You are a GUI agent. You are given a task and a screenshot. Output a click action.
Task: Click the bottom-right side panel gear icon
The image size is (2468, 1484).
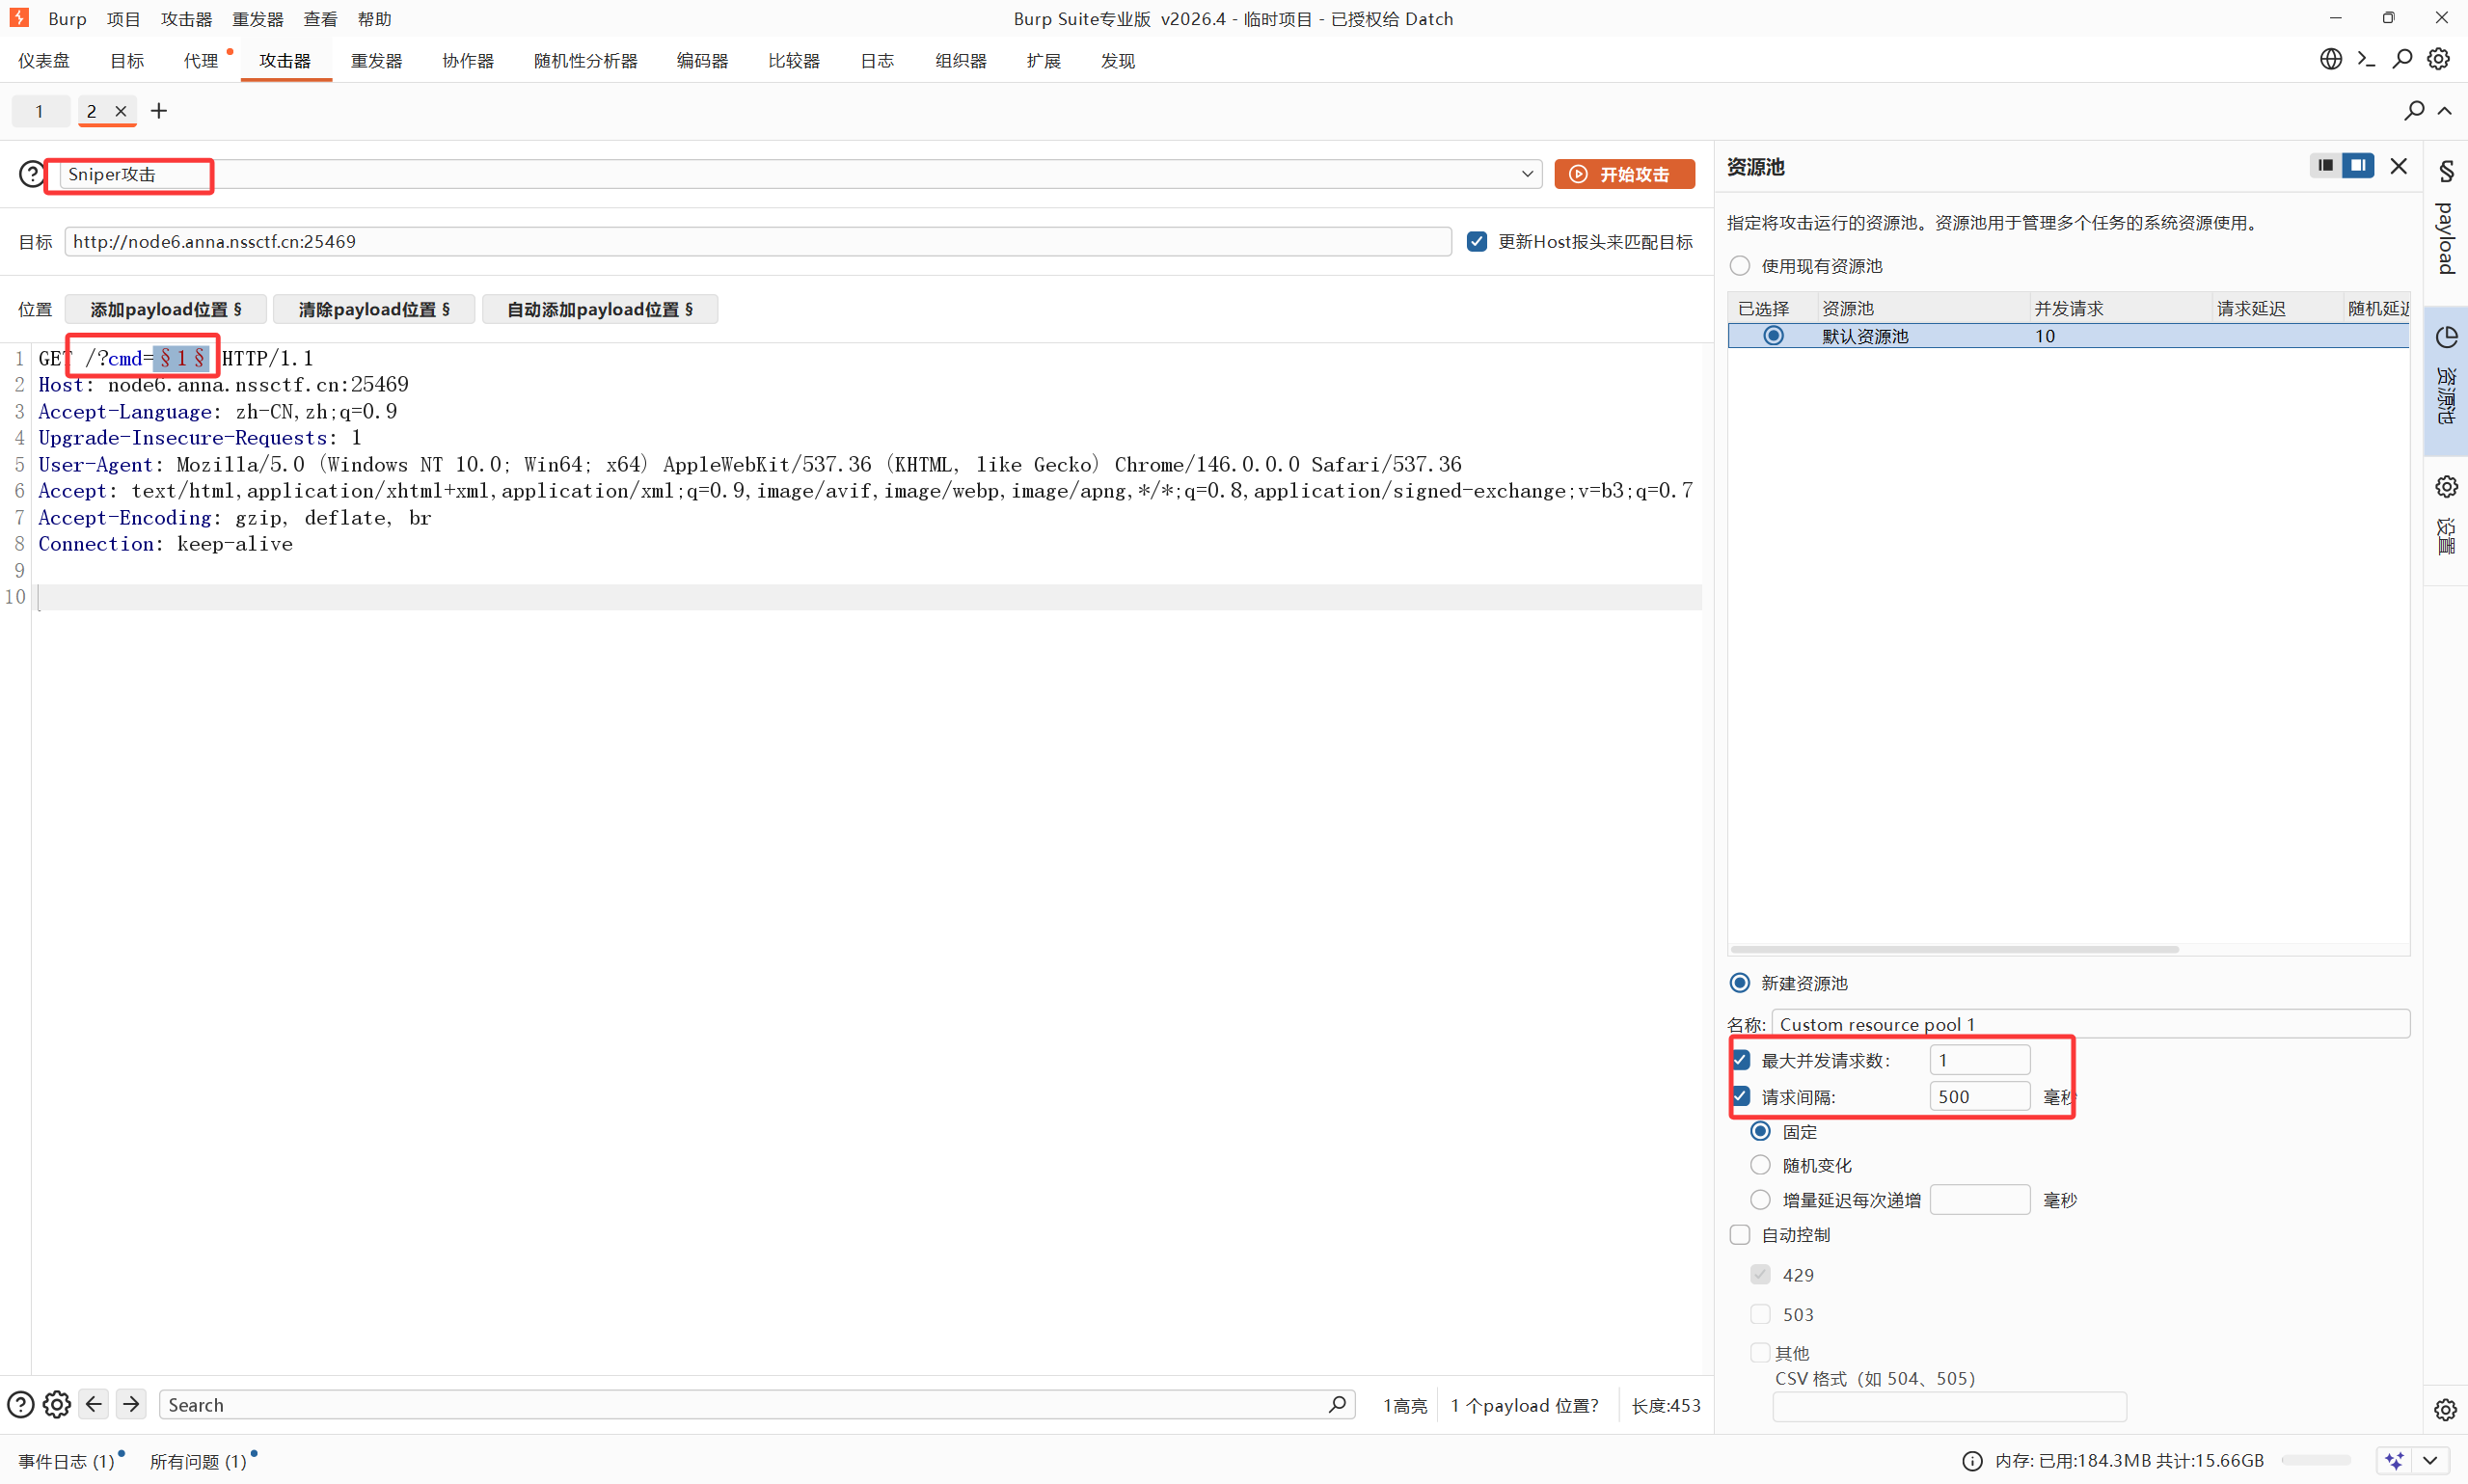tap(2445, 1410)
